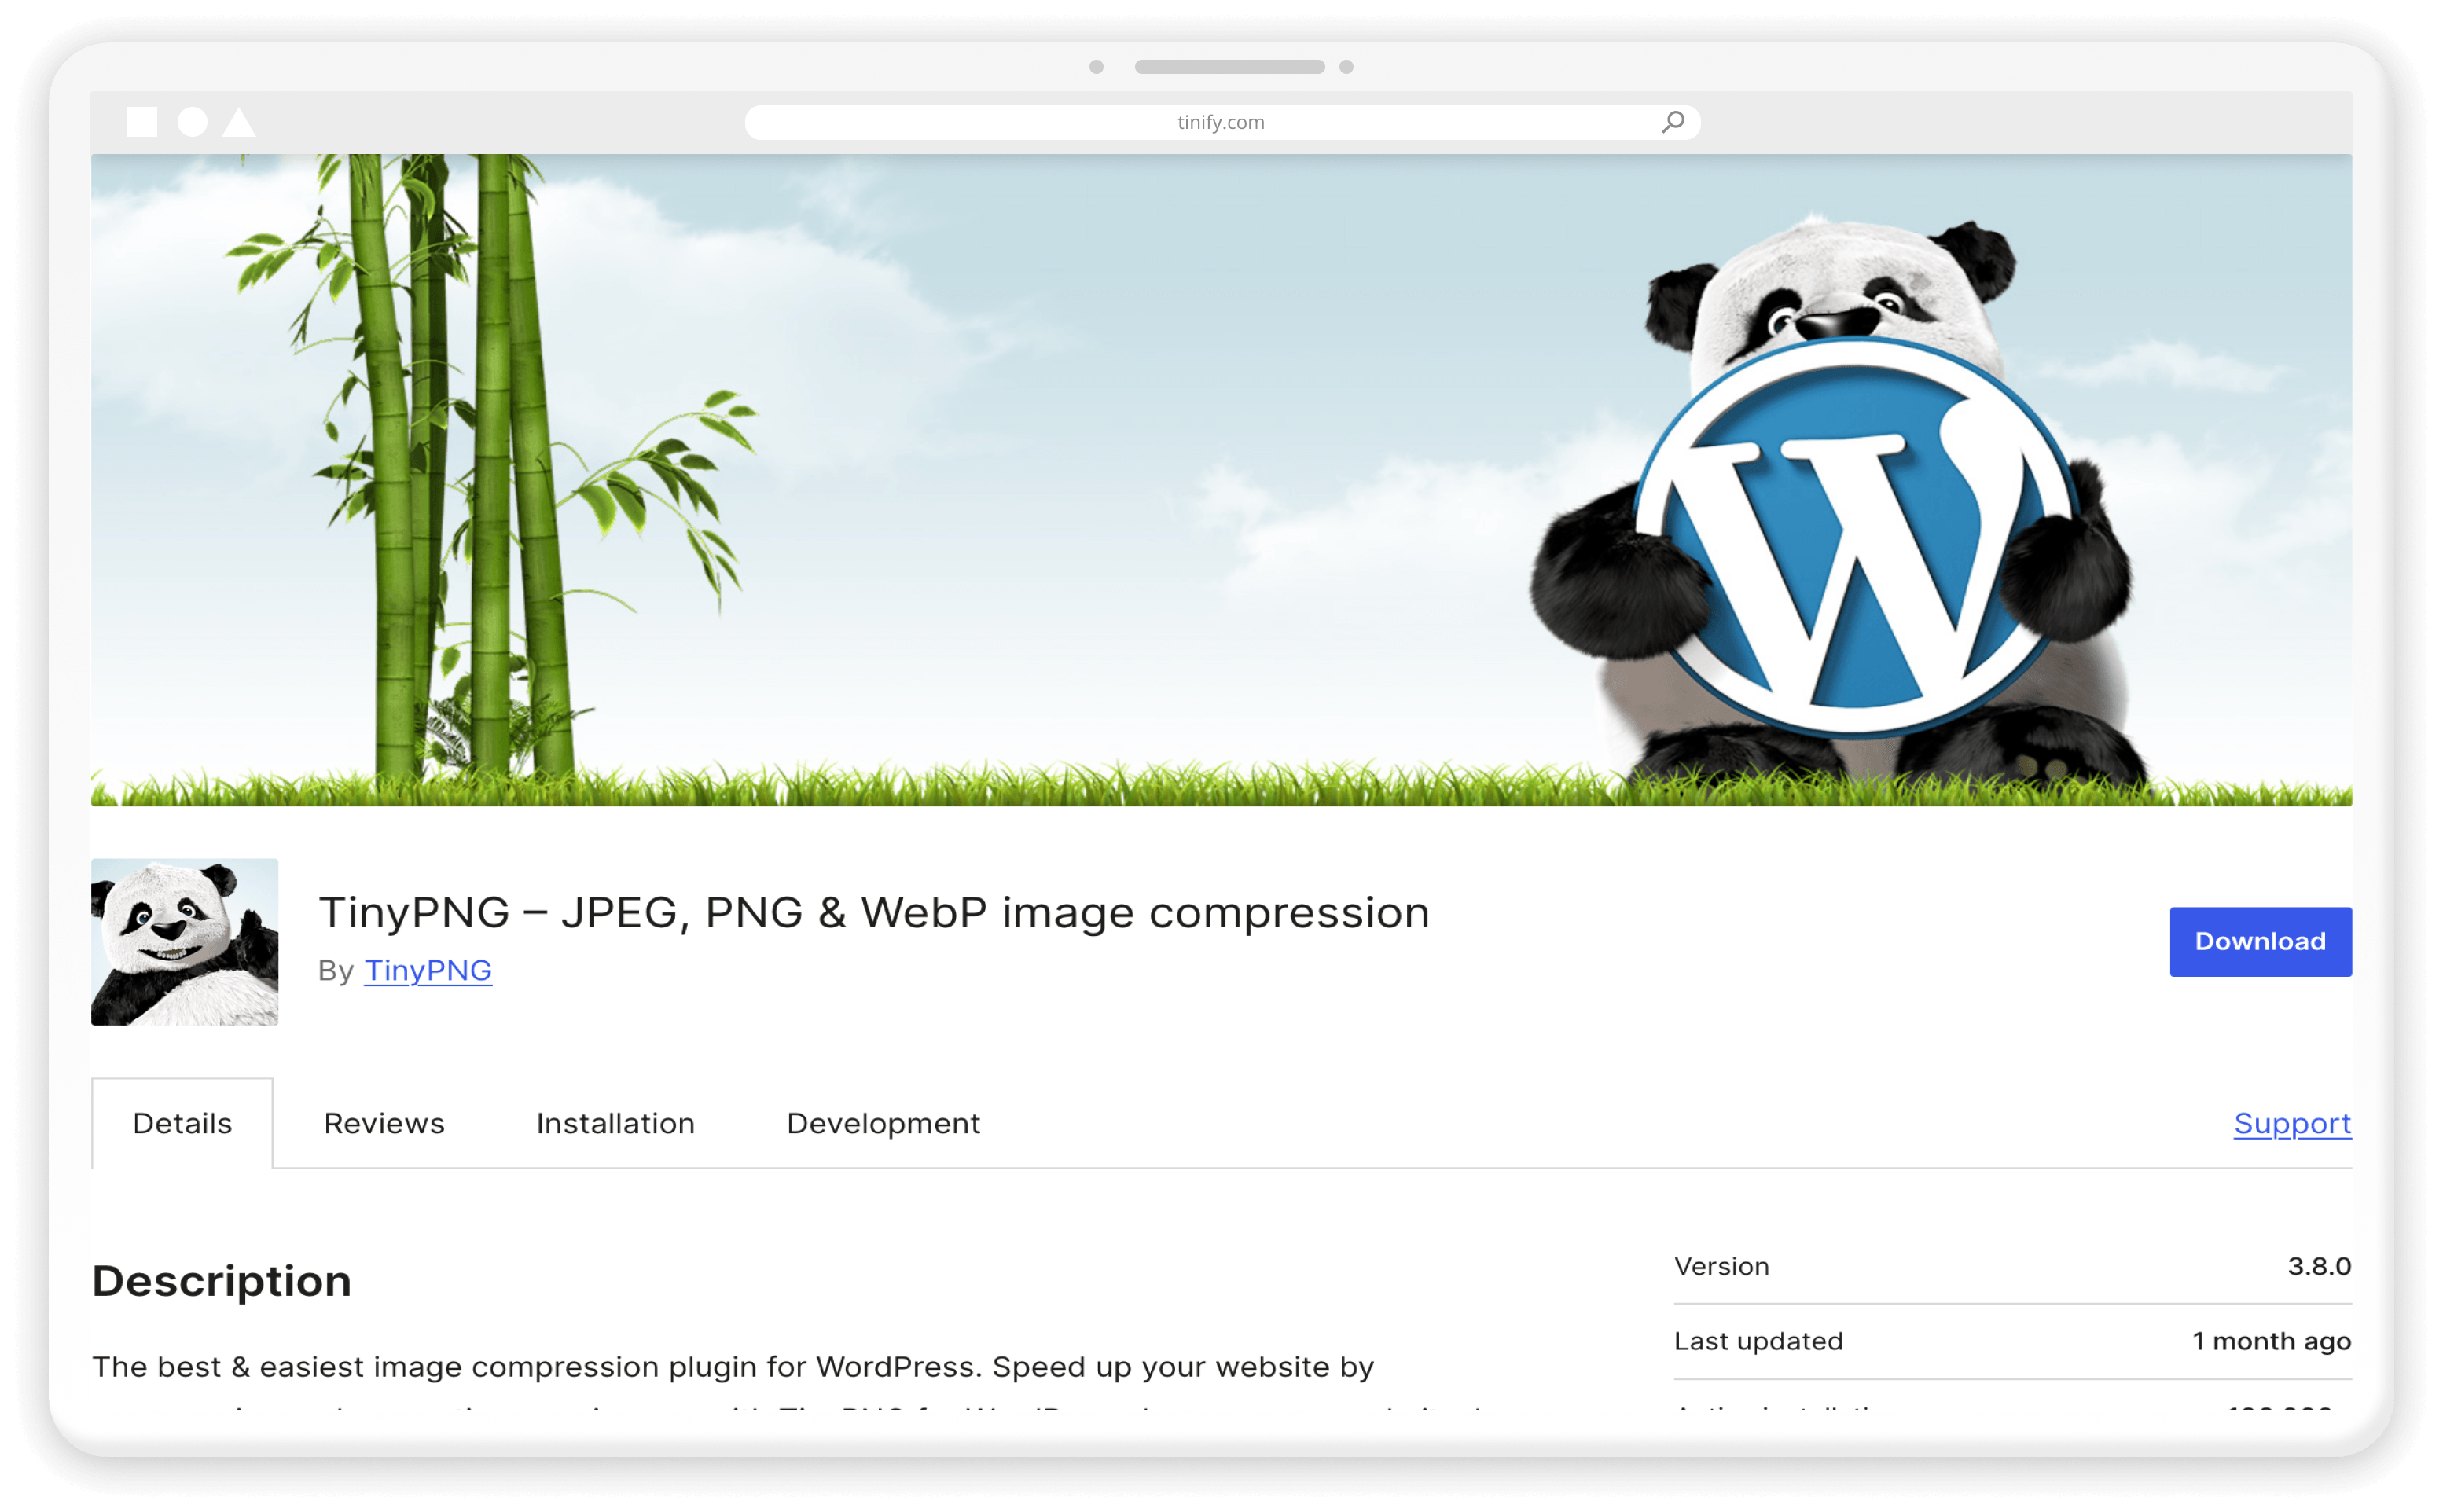Click the tinify.com address bar
This screenshot has width=2443, height=1512.
pyautogui.click(x=1221, y=122)
